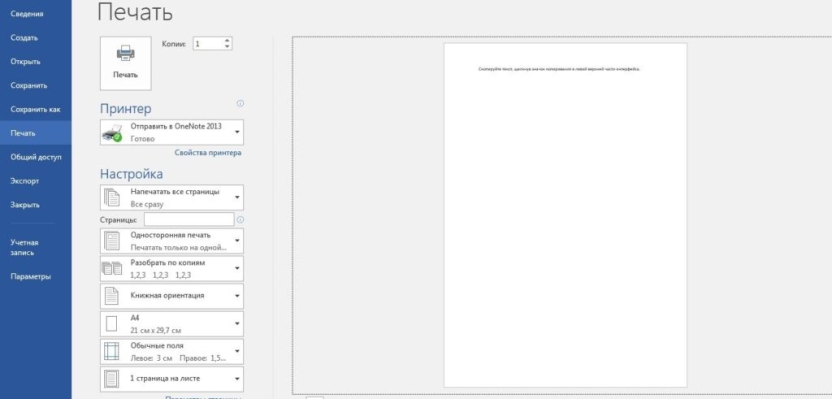Click the Настройка section heading

[x=132, y=174]
